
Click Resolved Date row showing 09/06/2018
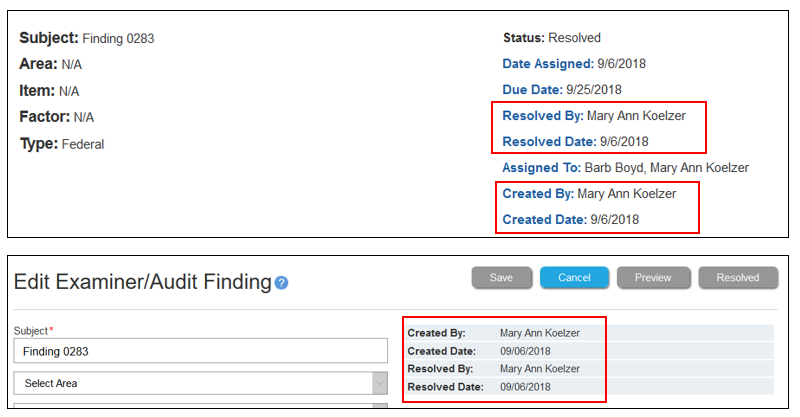pos(589,386)
